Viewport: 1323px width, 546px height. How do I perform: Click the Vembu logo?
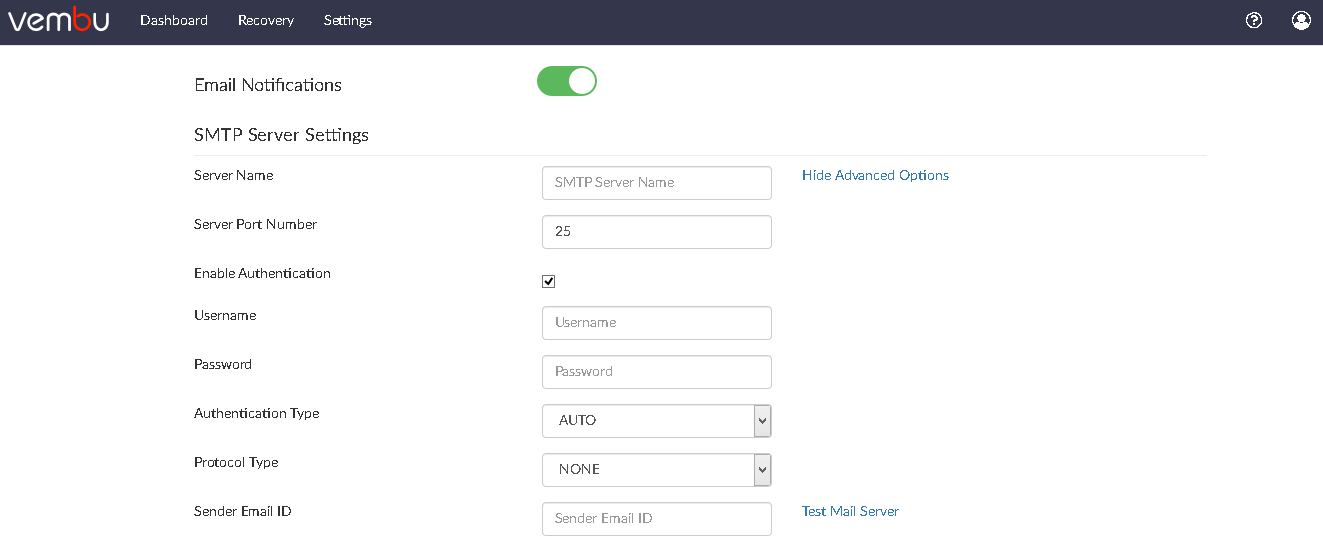click(59, 20)
